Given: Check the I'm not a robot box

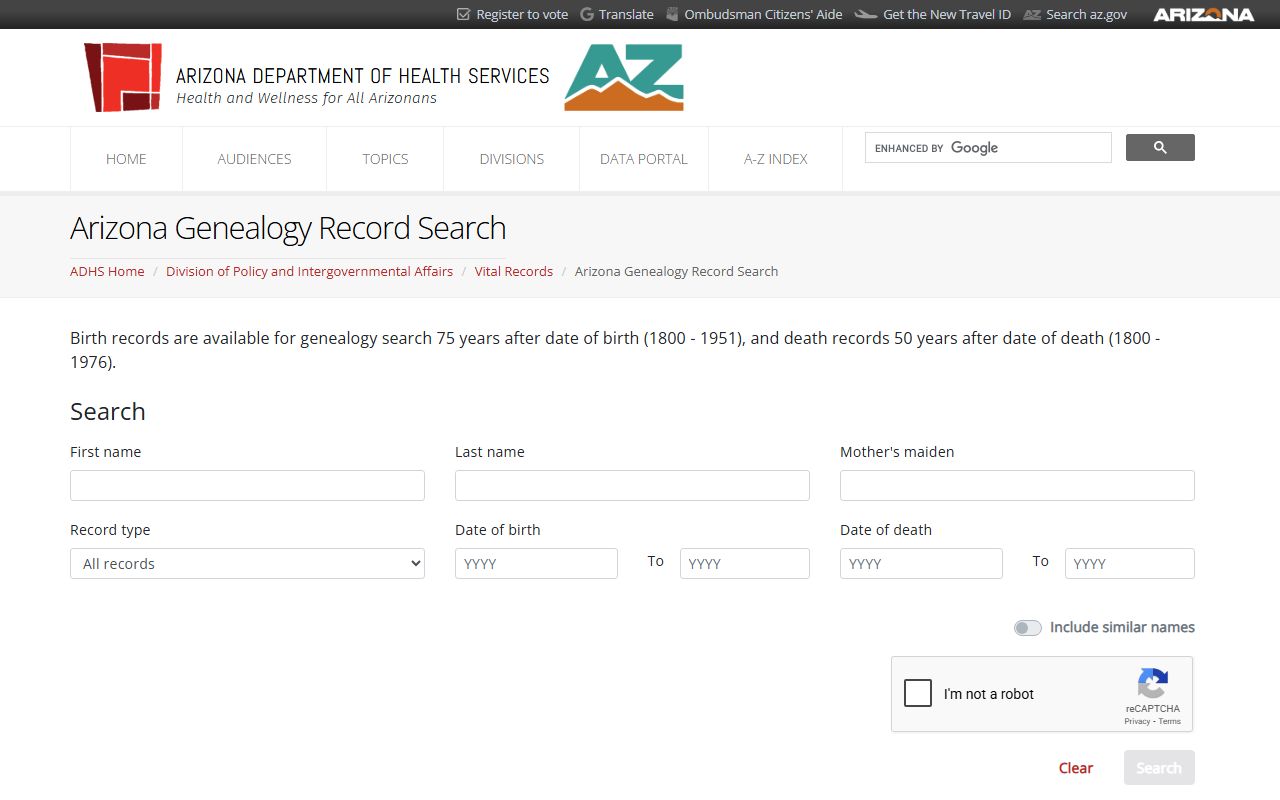Looking at the screenshot, I should [x=918, y=693].
